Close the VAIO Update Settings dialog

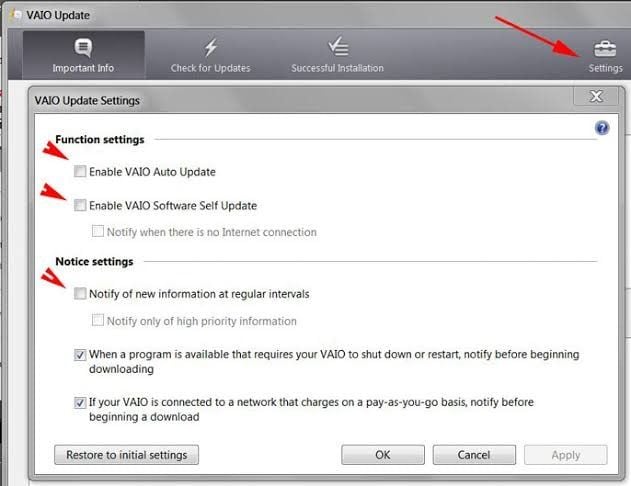596,96
